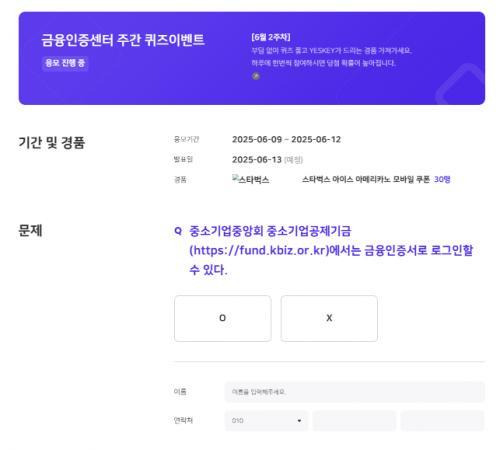Click the 기간 및 경품 section heading

click(52, 143)
